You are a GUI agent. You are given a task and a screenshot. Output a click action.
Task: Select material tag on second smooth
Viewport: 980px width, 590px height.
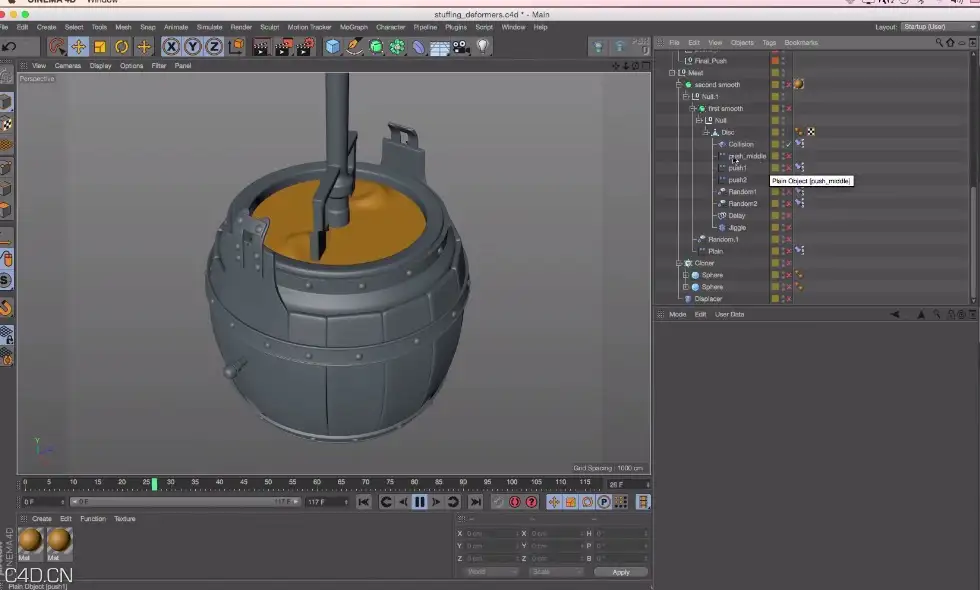pyautogui.click(x=799, y=84)
